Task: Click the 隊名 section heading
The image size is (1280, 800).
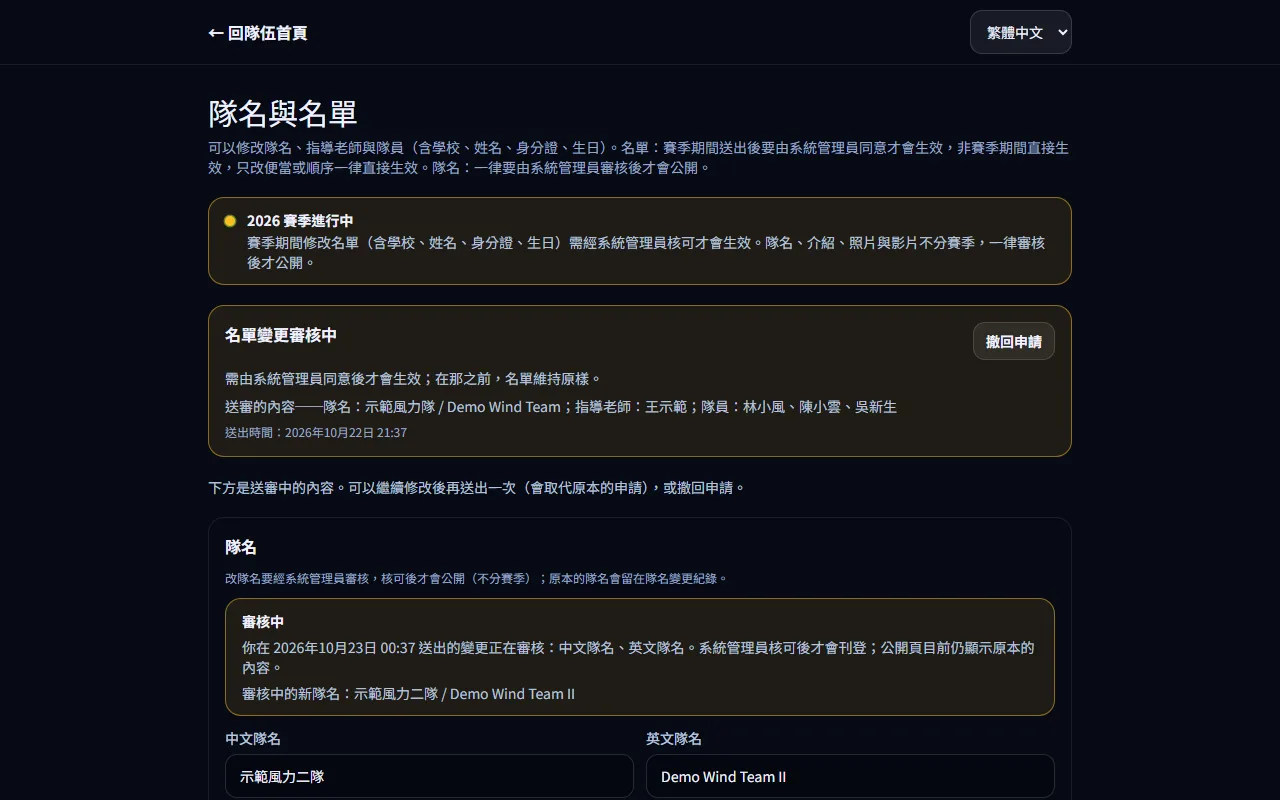Action: pyautogui.click(x=241, y=547)
